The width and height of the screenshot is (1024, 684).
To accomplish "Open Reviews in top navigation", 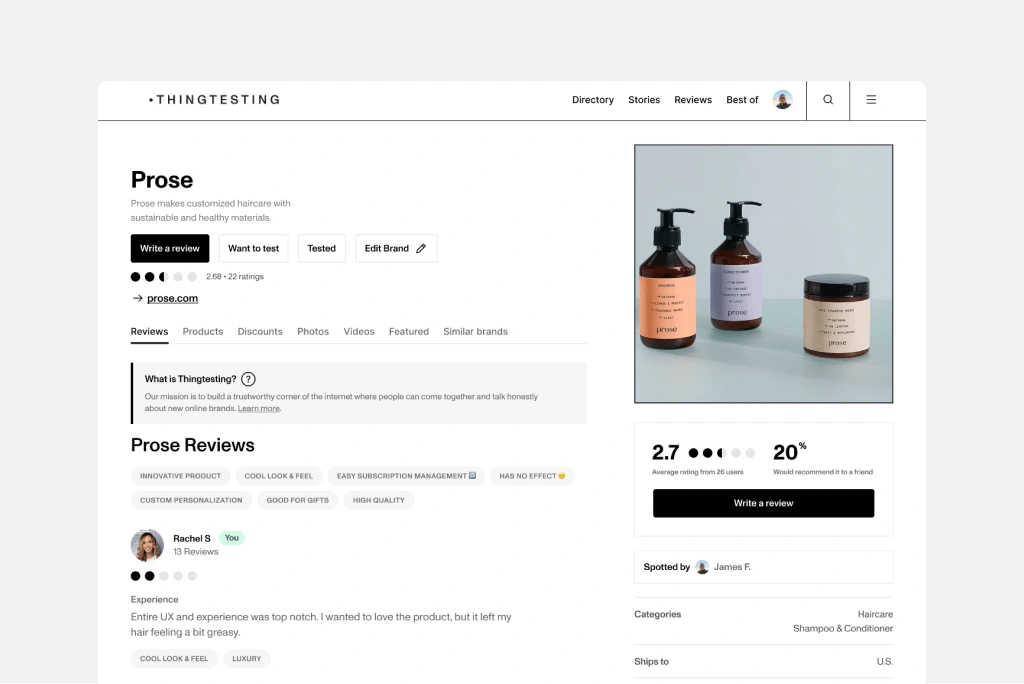I will [x=693, y=100].
